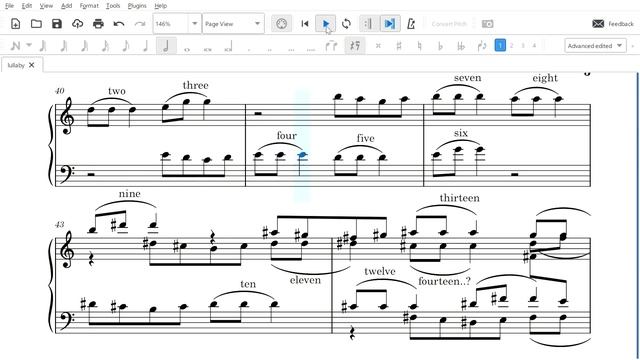
Task: Apply sharp accidental
Action: coord(399,46)
